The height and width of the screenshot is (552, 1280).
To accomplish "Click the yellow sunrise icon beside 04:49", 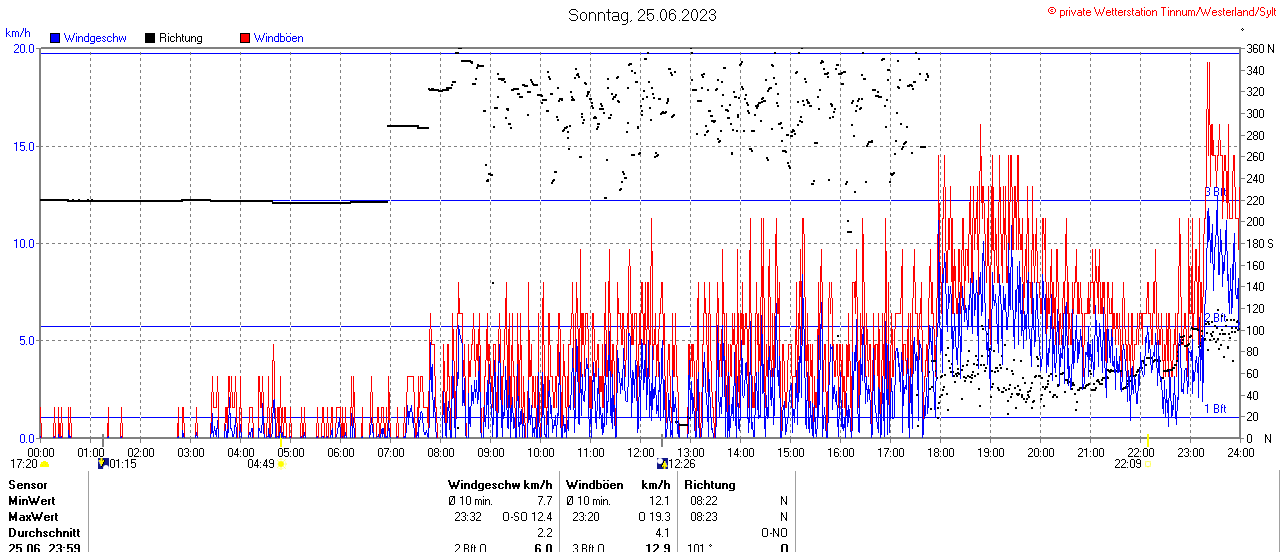I will pos(281,464).
